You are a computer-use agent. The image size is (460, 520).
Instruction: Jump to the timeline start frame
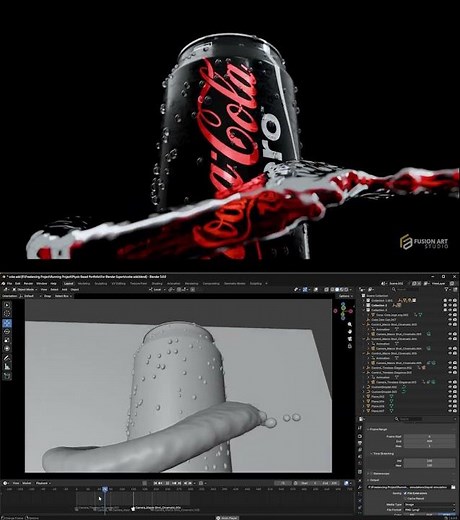(x=156, y=483)
